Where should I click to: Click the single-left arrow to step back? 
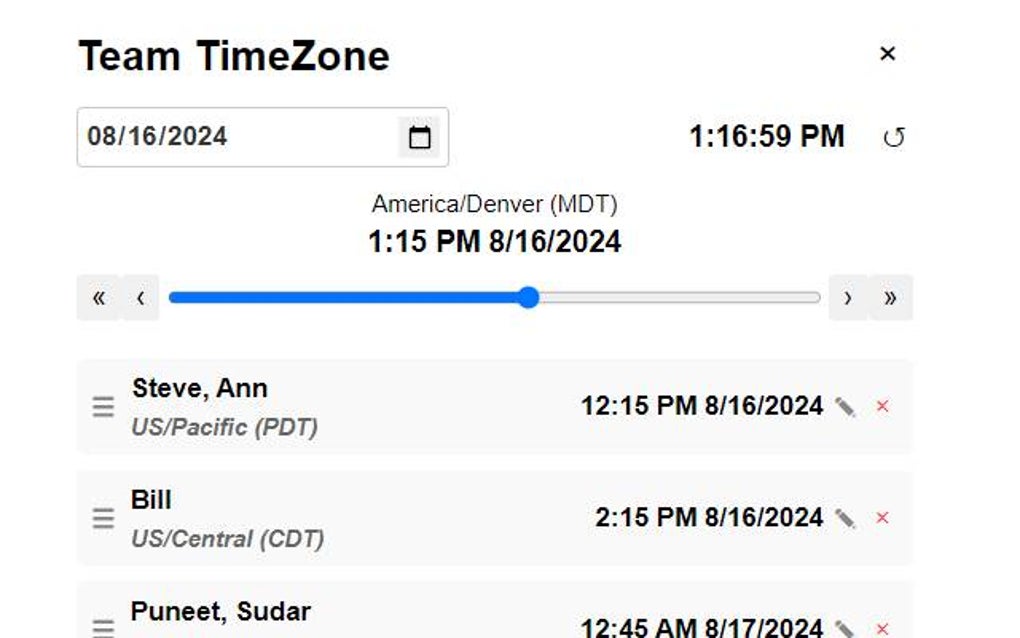coord(140,297)
